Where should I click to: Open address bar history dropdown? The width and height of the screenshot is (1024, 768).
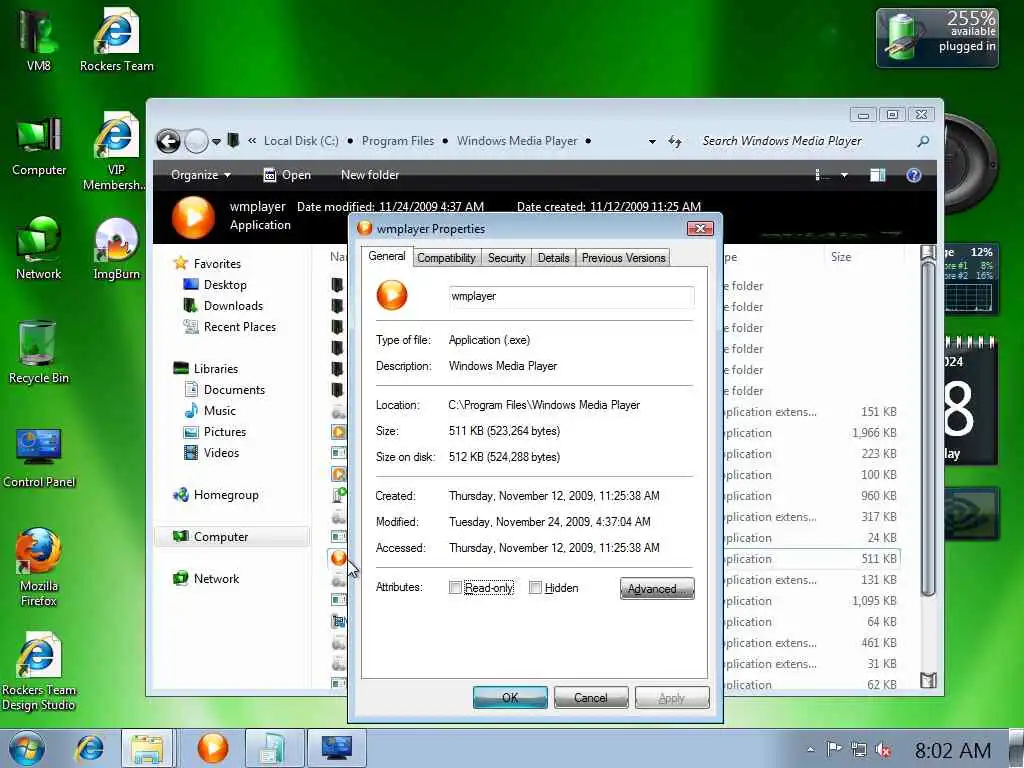click(x=652, y=142)
